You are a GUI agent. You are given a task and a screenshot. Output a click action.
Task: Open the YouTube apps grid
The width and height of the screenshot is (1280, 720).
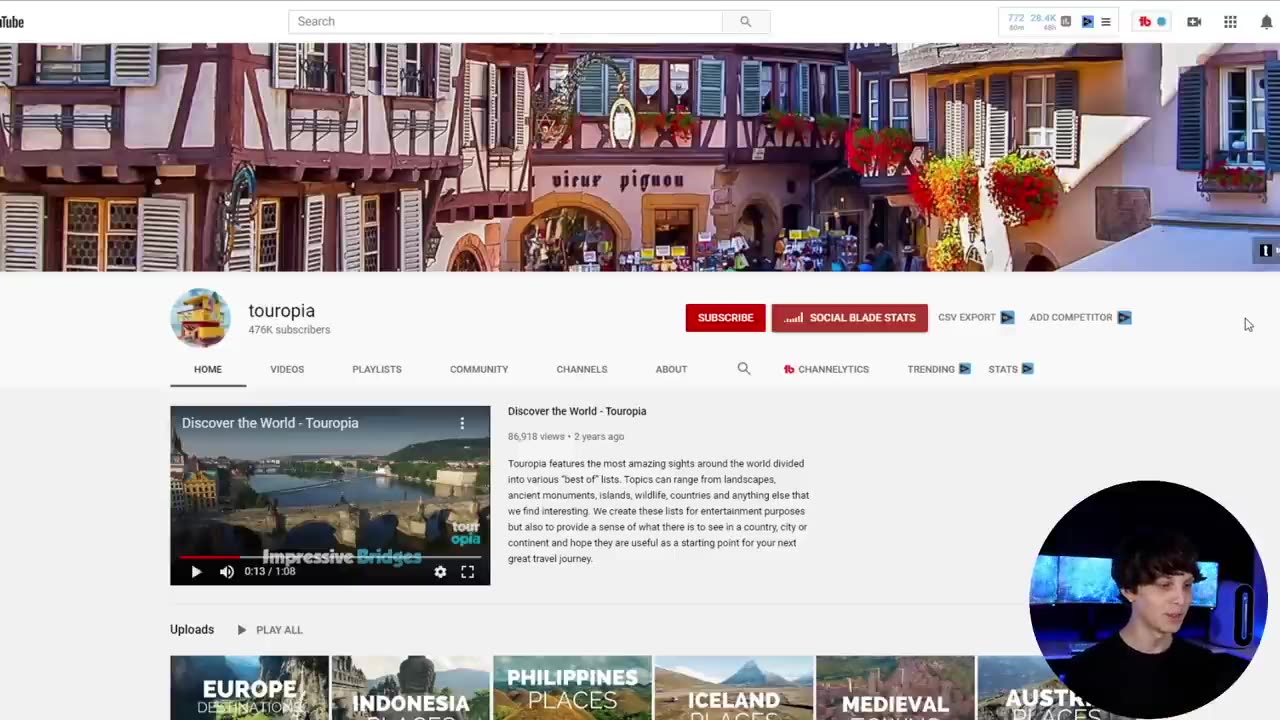1231,22
